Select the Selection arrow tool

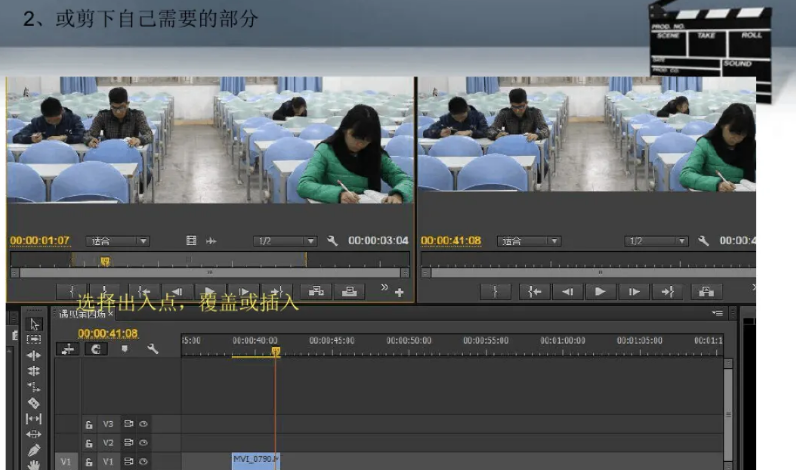point(34,324)
